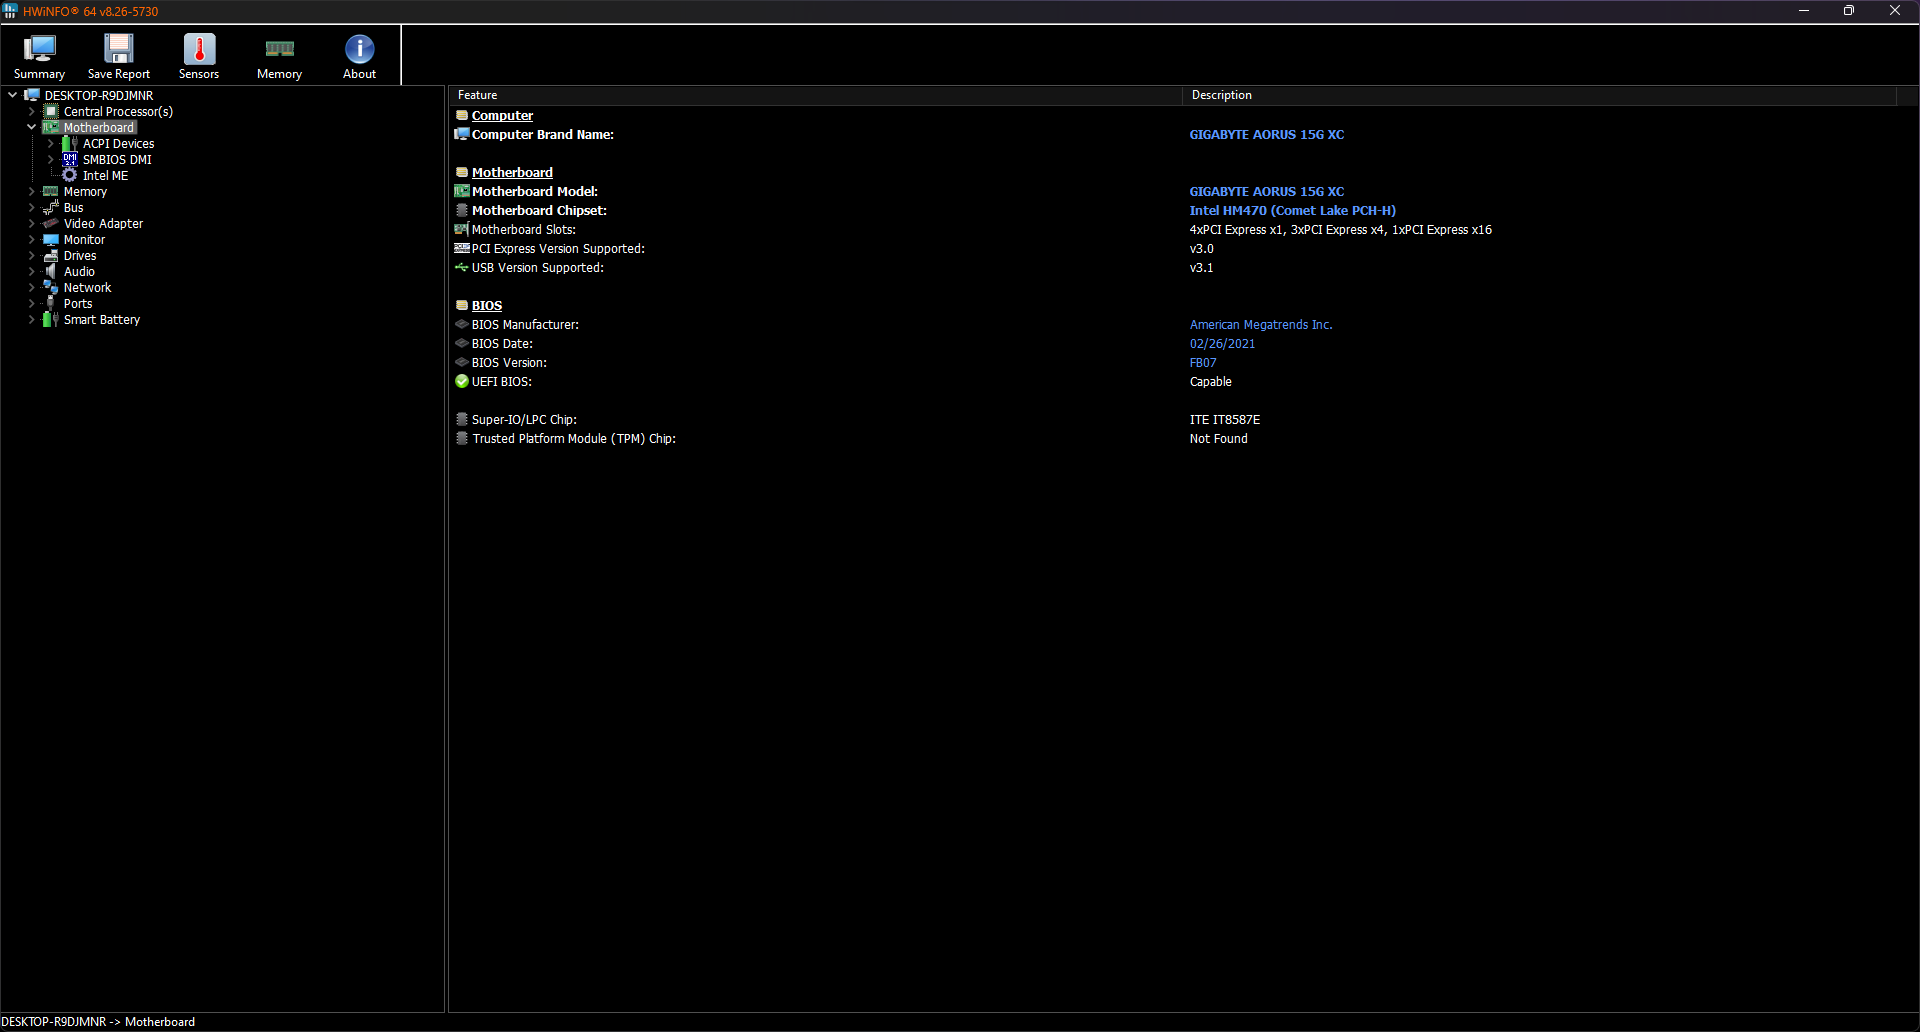This screenshot has height=1032, width=1920.
Task: Click the ACPI Devices icon
Action: point(70,144)
